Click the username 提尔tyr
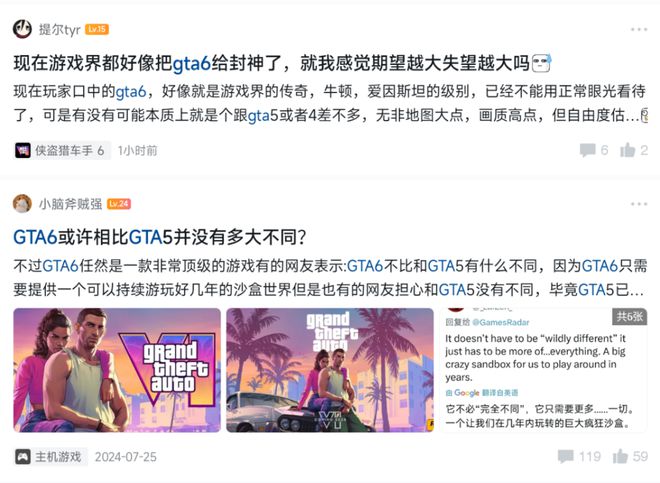 [59, 29]
